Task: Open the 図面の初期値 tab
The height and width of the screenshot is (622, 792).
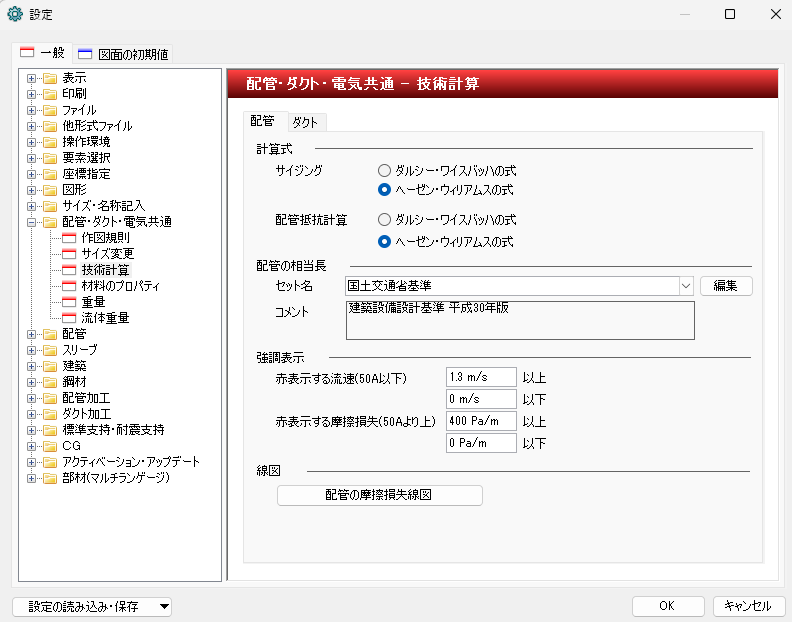Action: [x=125, y=53]
